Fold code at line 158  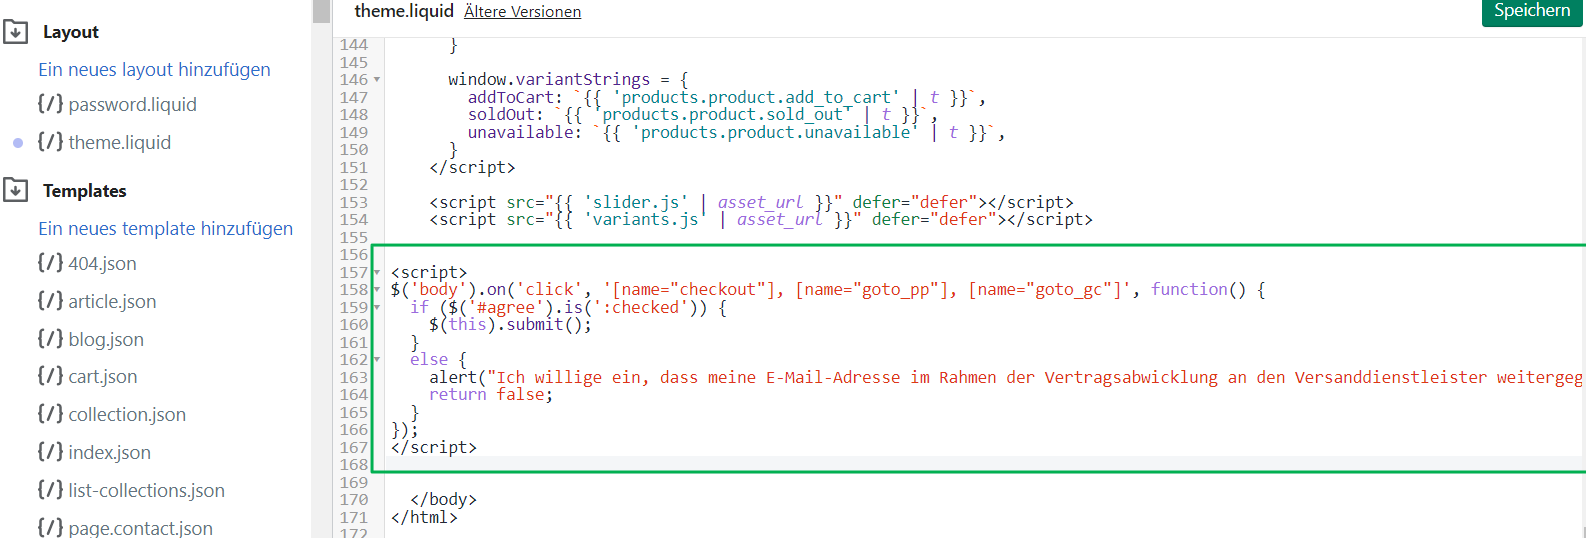coord(377,290)
